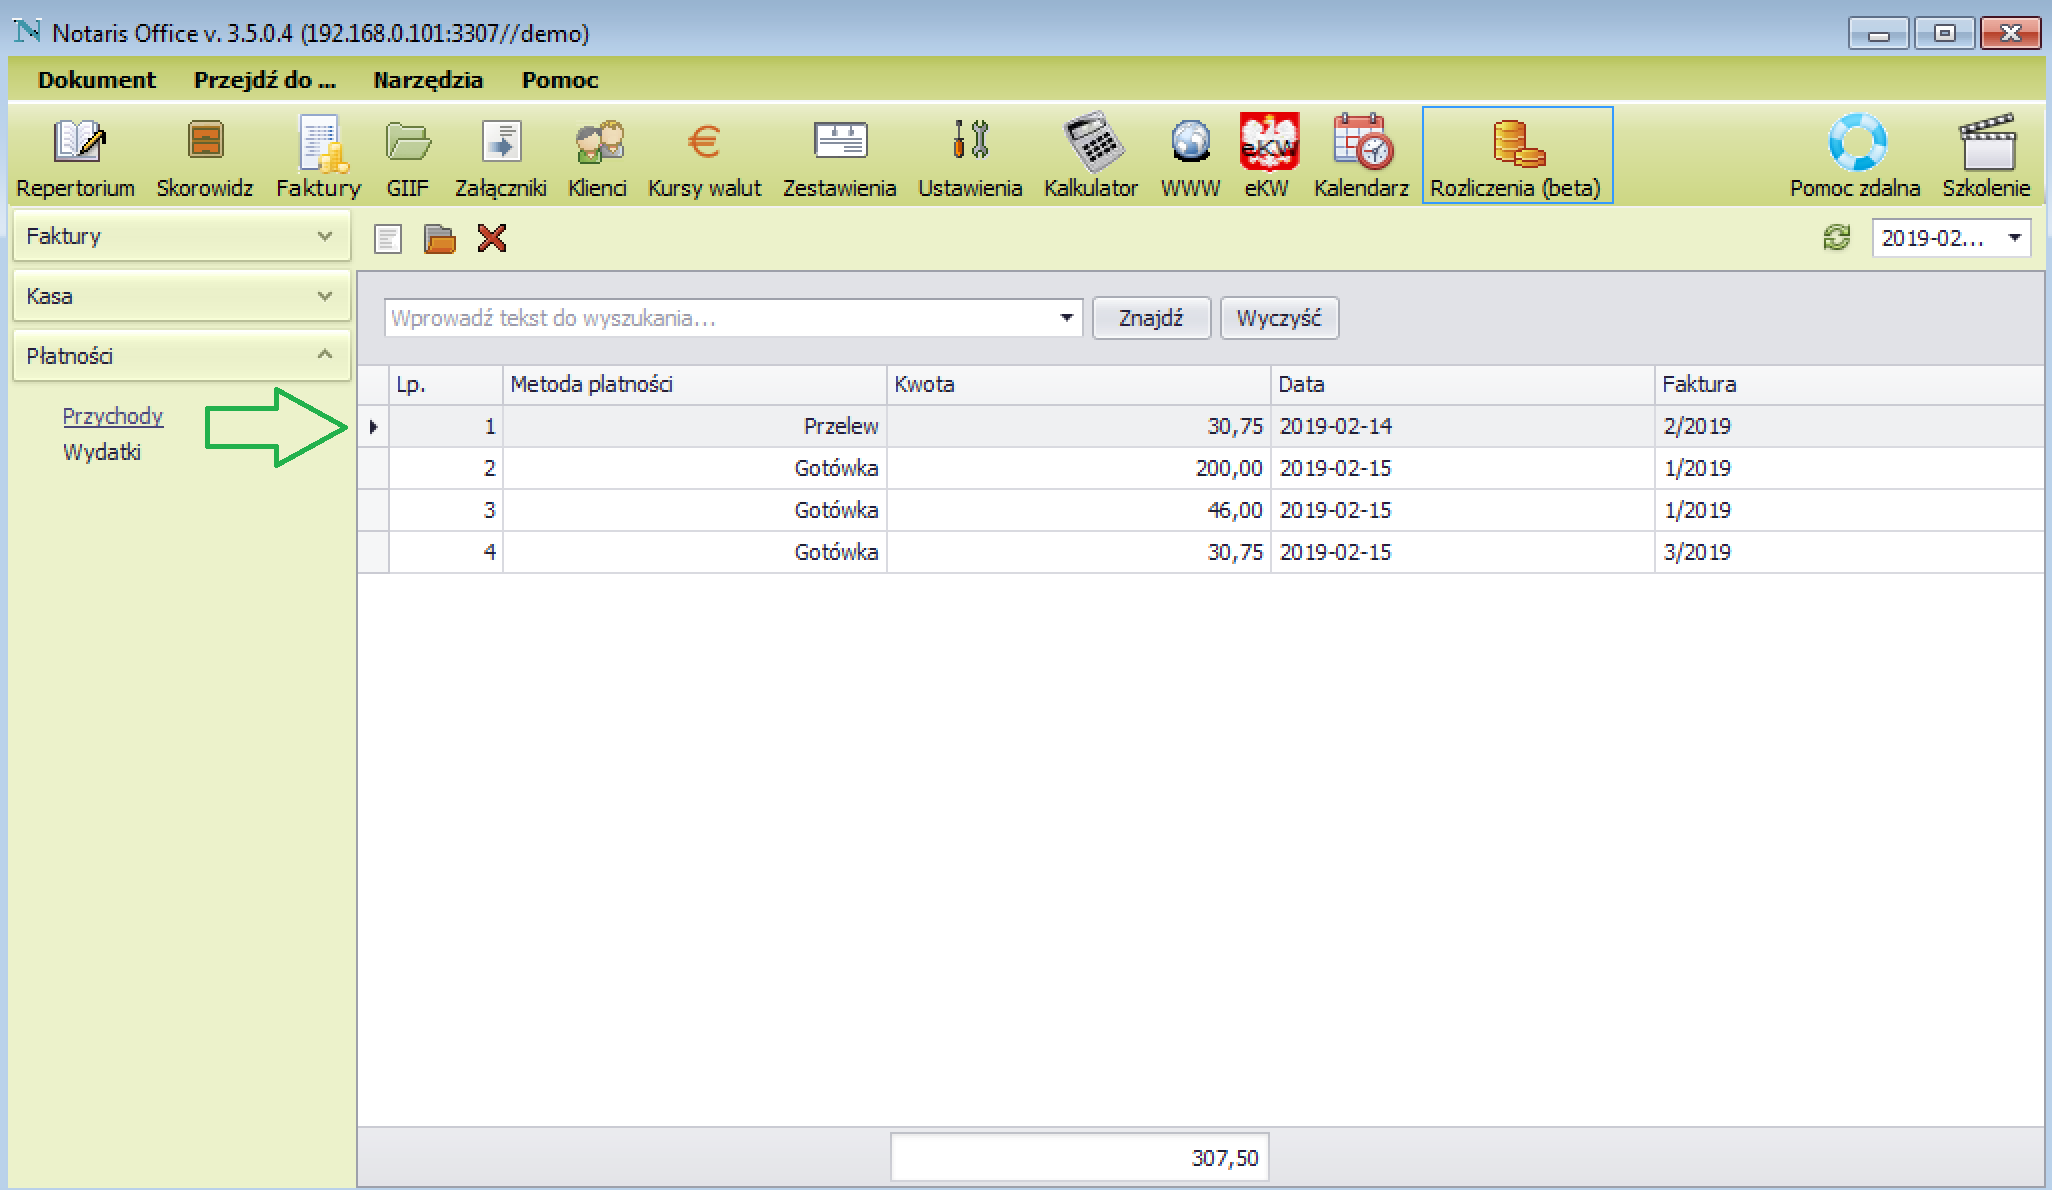This screenshot has height=1190, width=2052.
Task: Open the search text dropdown arrow
Action: 1067,318
